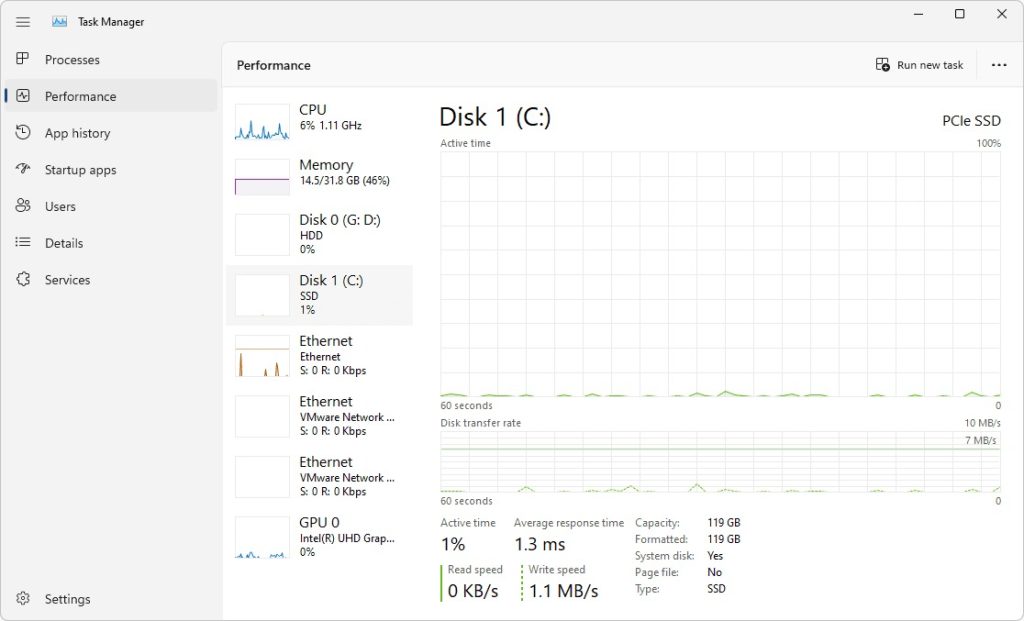Open the Processes page icon
1024x621 pixels.
(23, 59)
